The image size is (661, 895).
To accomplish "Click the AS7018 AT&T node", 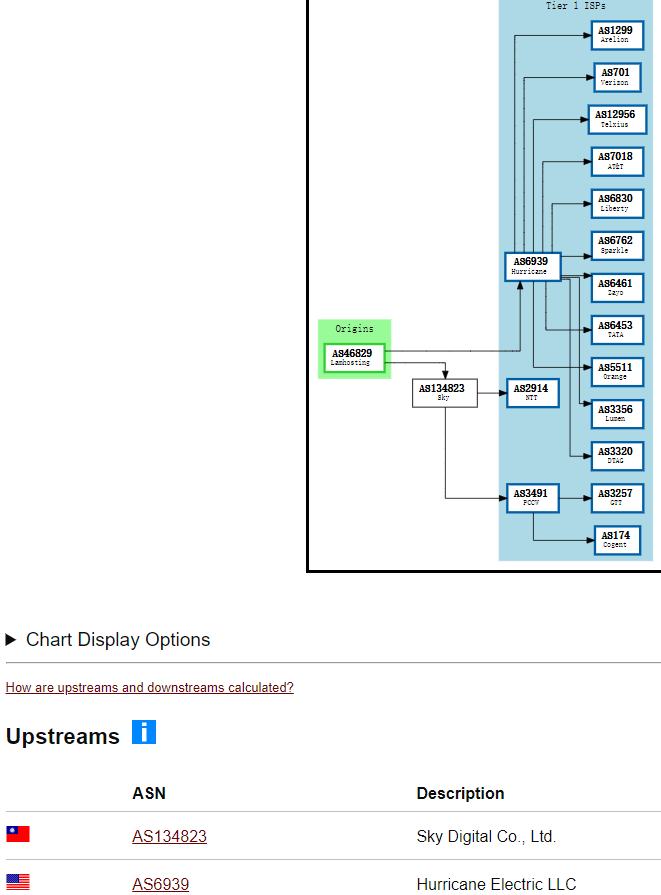I will point(617,162).
